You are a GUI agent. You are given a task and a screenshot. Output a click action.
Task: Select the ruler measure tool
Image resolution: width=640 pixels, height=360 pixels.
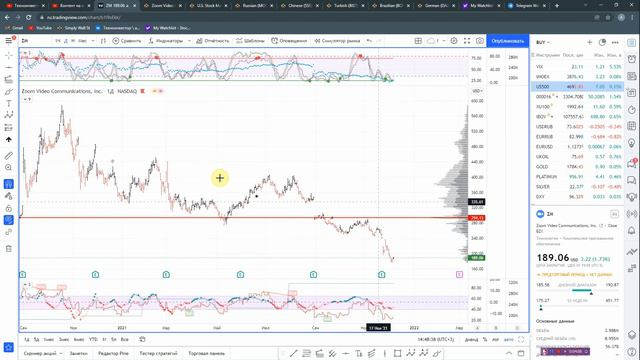(x=9, y=156)
